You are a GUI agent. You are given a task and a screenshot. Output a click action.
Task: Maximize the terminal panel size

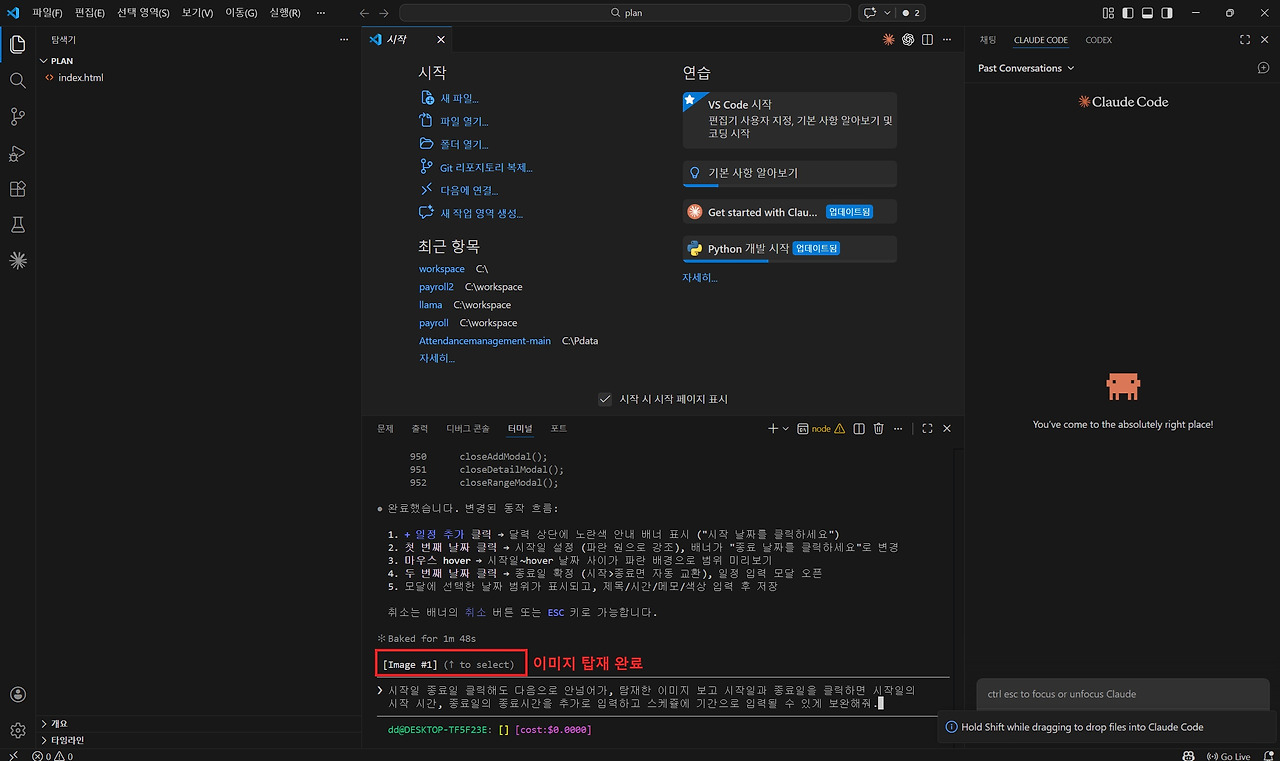(927, 428)
